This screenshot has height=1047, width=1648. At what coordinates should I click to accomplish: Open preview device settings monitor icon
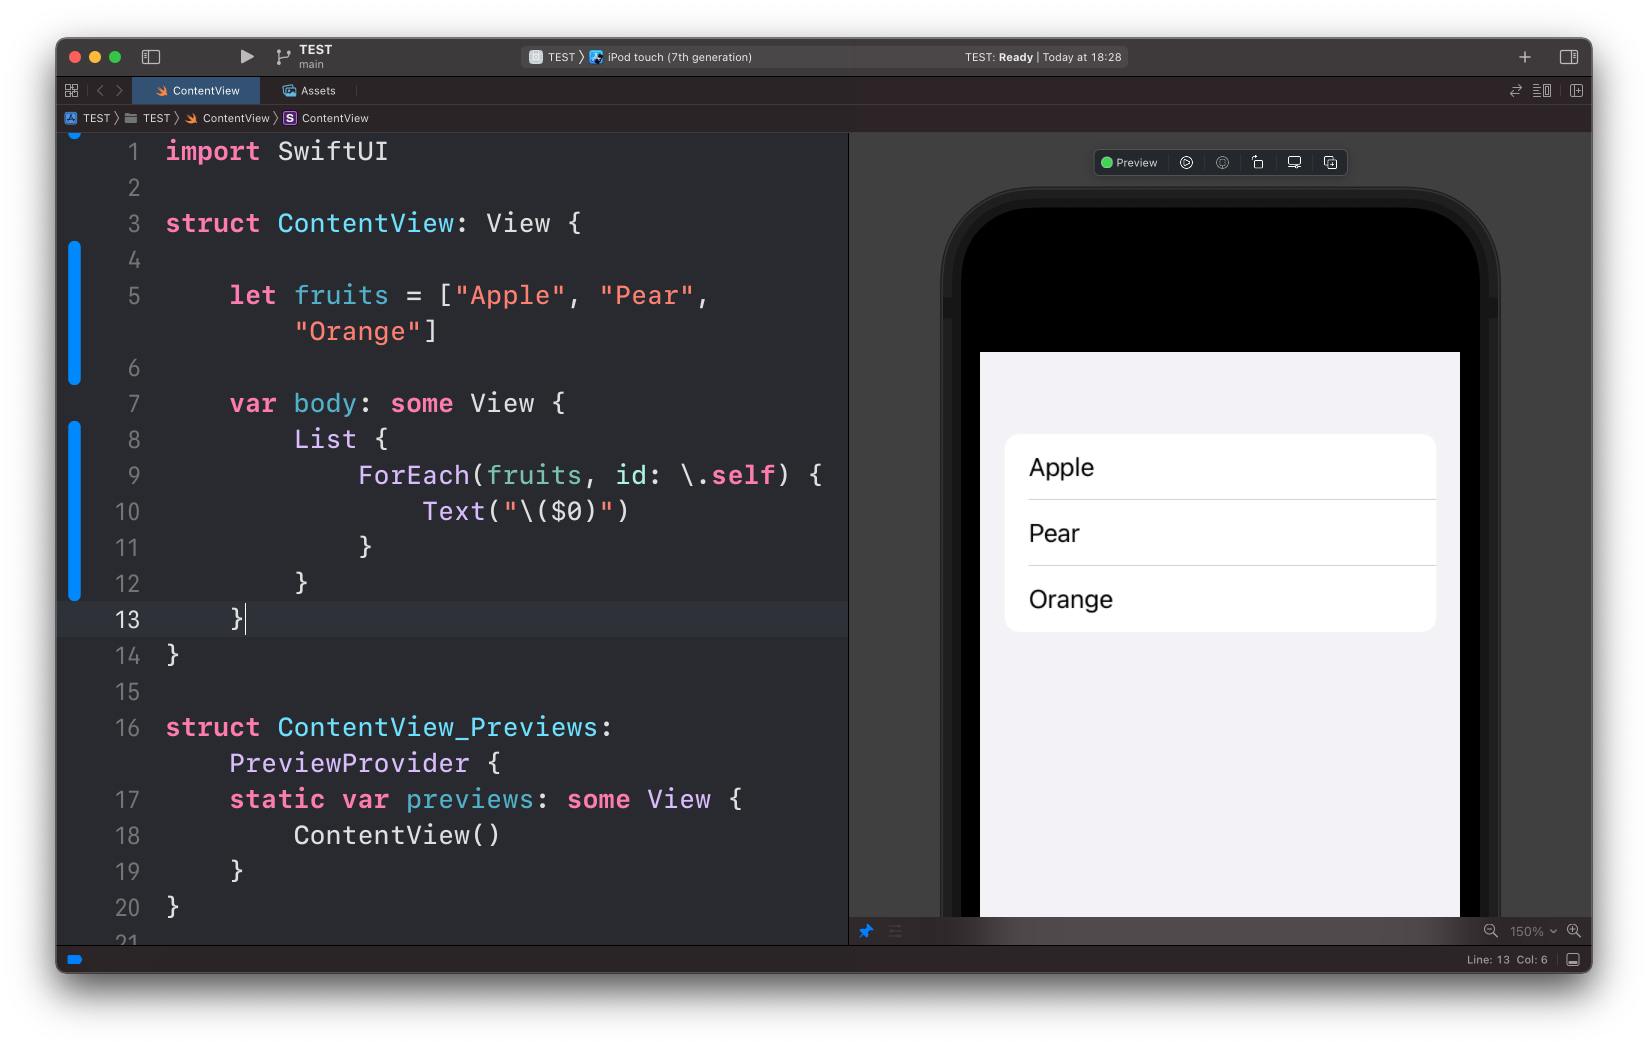1294,163
